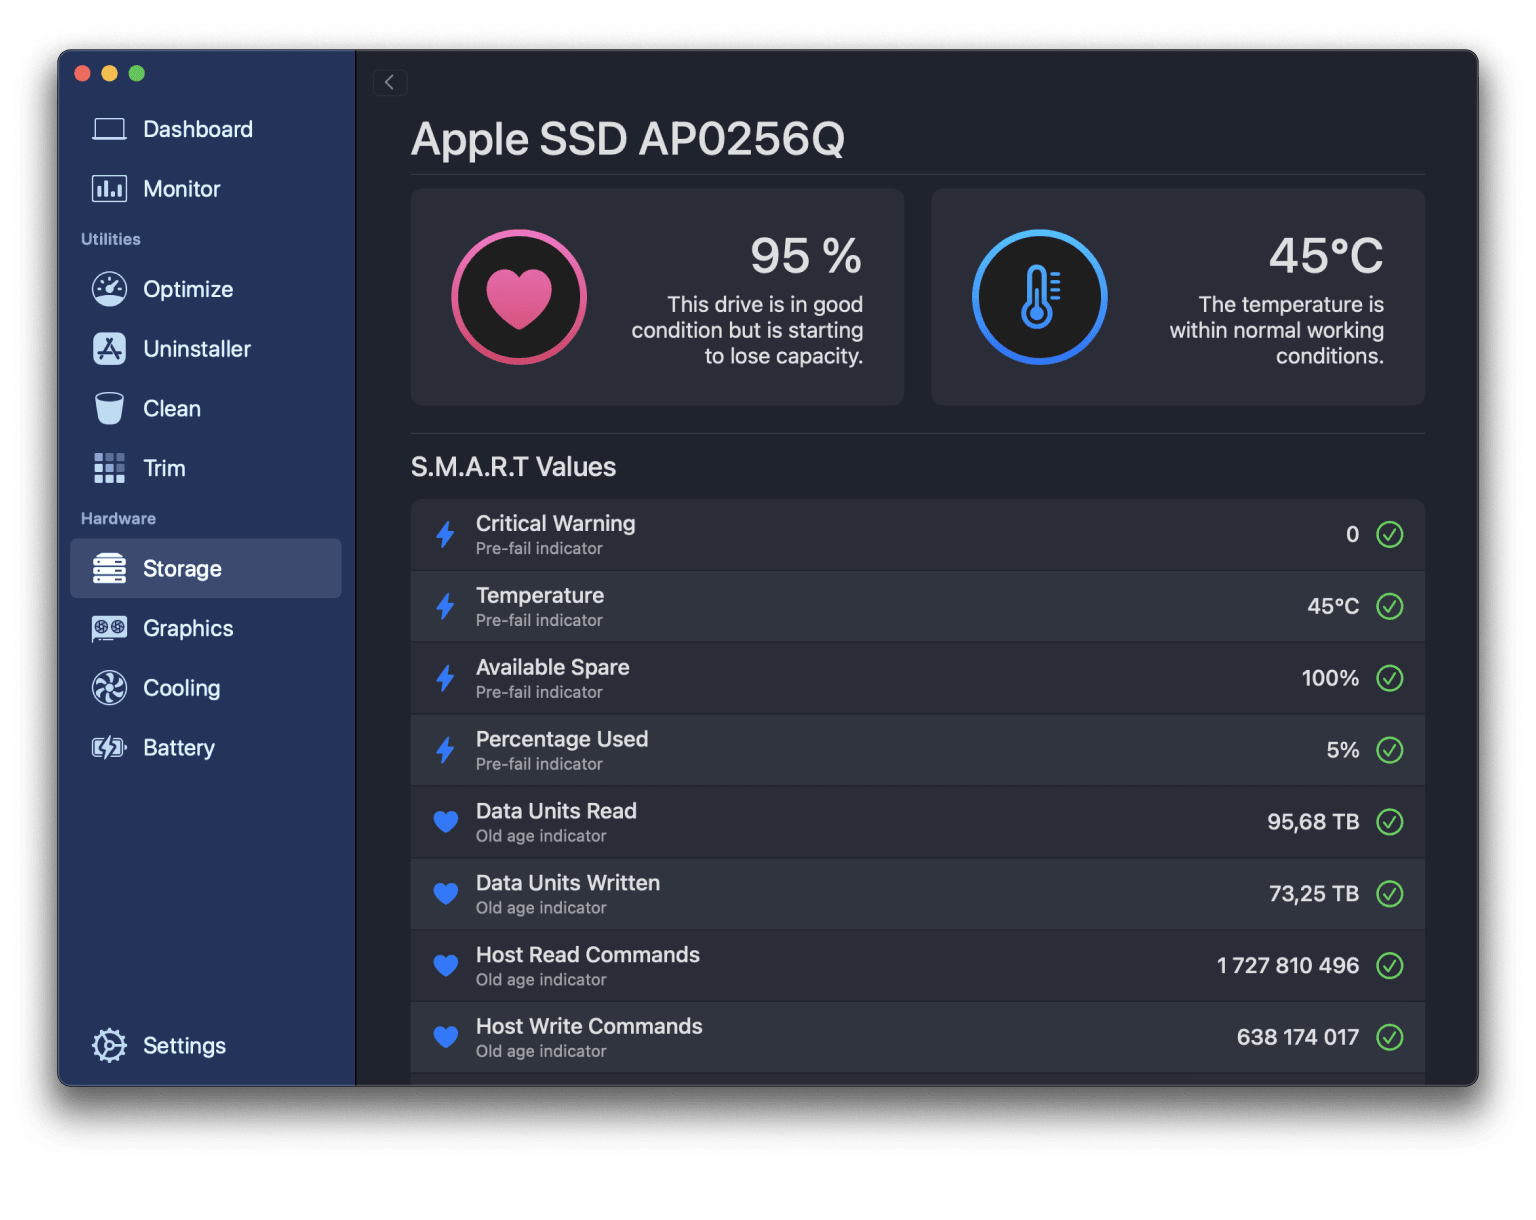The height and width of the screenshot is (1220, 1536).
Task: Open the Trim utility
Action: (164, 468)
